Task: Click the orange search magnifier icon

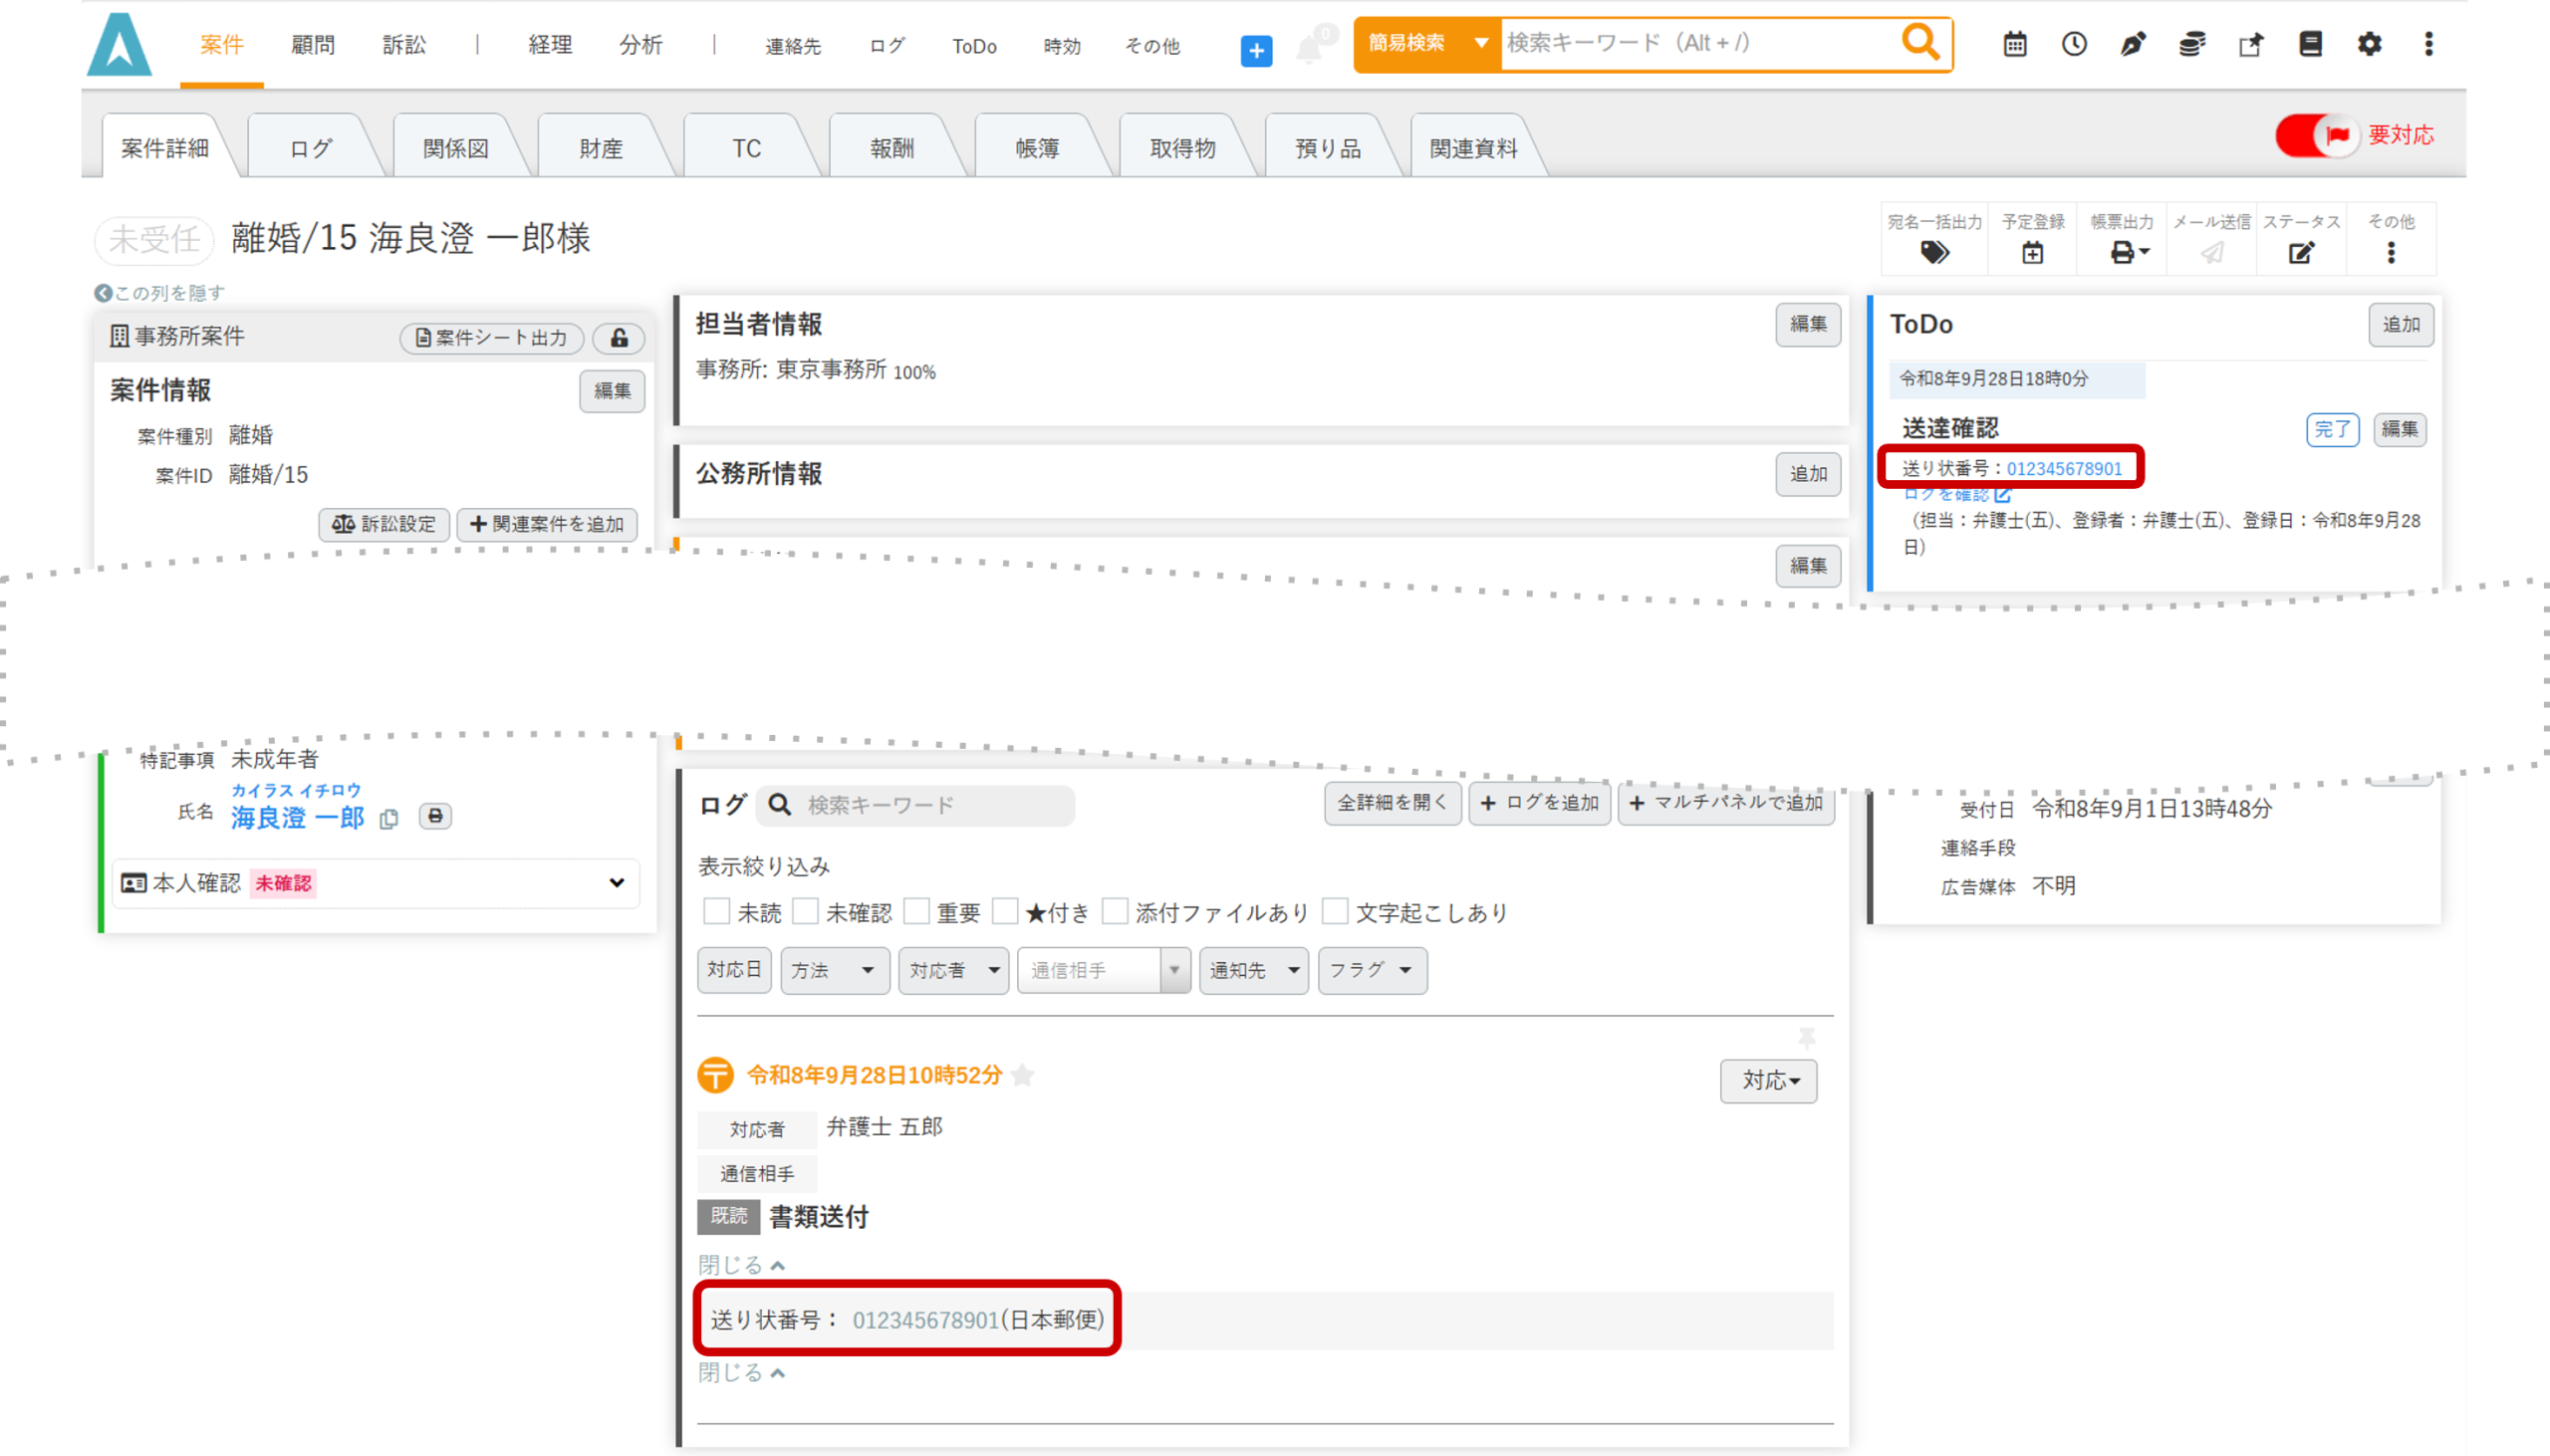Action: pos(1920,43)
